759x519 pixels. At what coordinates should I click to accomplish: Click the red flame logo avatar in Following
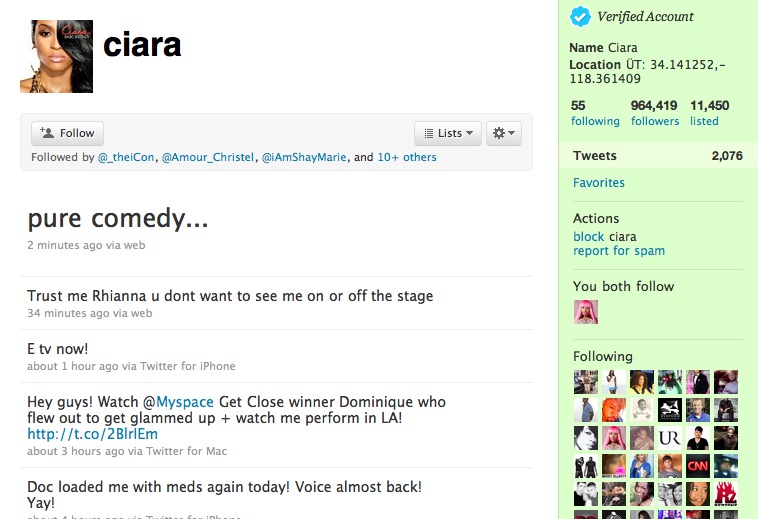click(726, 494)
